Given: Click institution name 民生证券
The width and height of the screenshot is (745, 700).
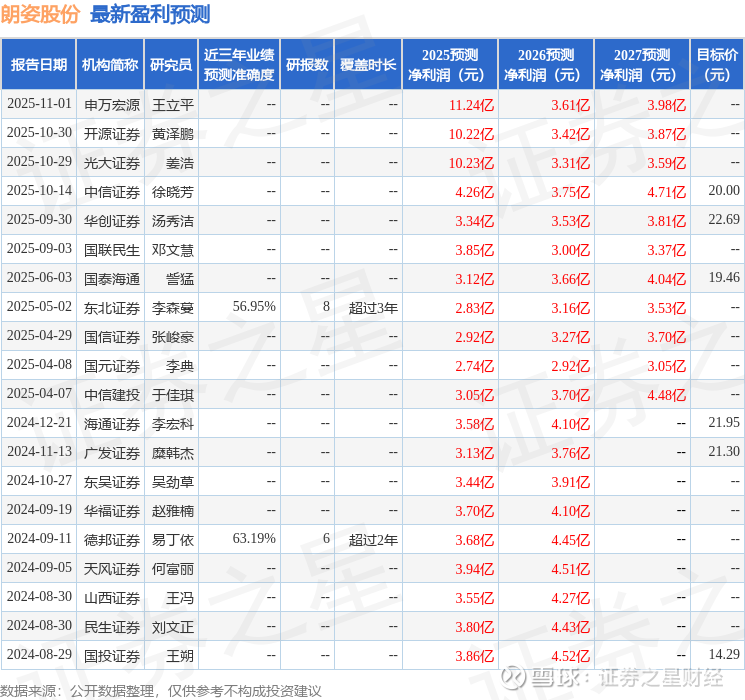Looking at the screenshot, I should coord(112,627).
